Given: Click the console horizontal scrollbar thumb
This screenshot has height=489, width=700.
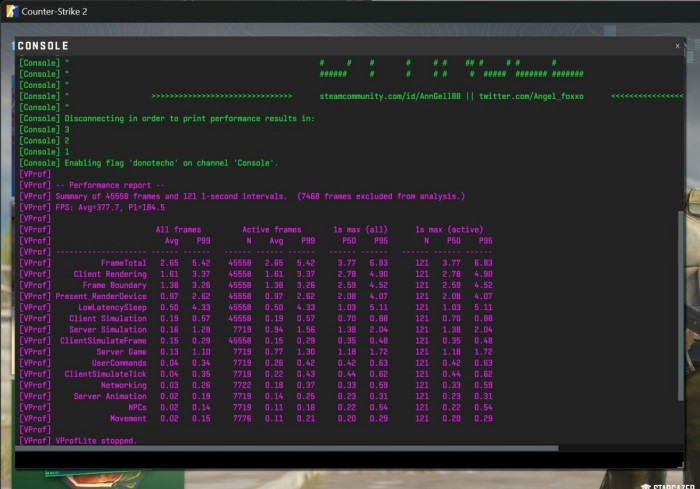Looking at the screenshot, I should (287, 448).
